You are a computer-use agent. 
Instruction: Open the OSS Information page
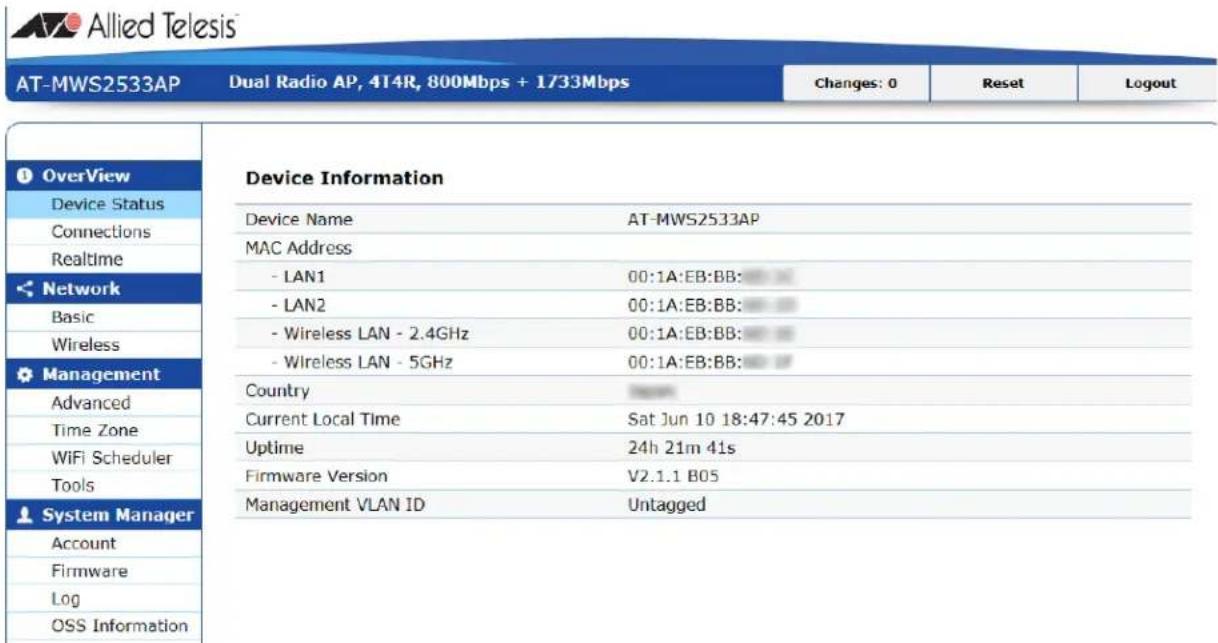120,627
